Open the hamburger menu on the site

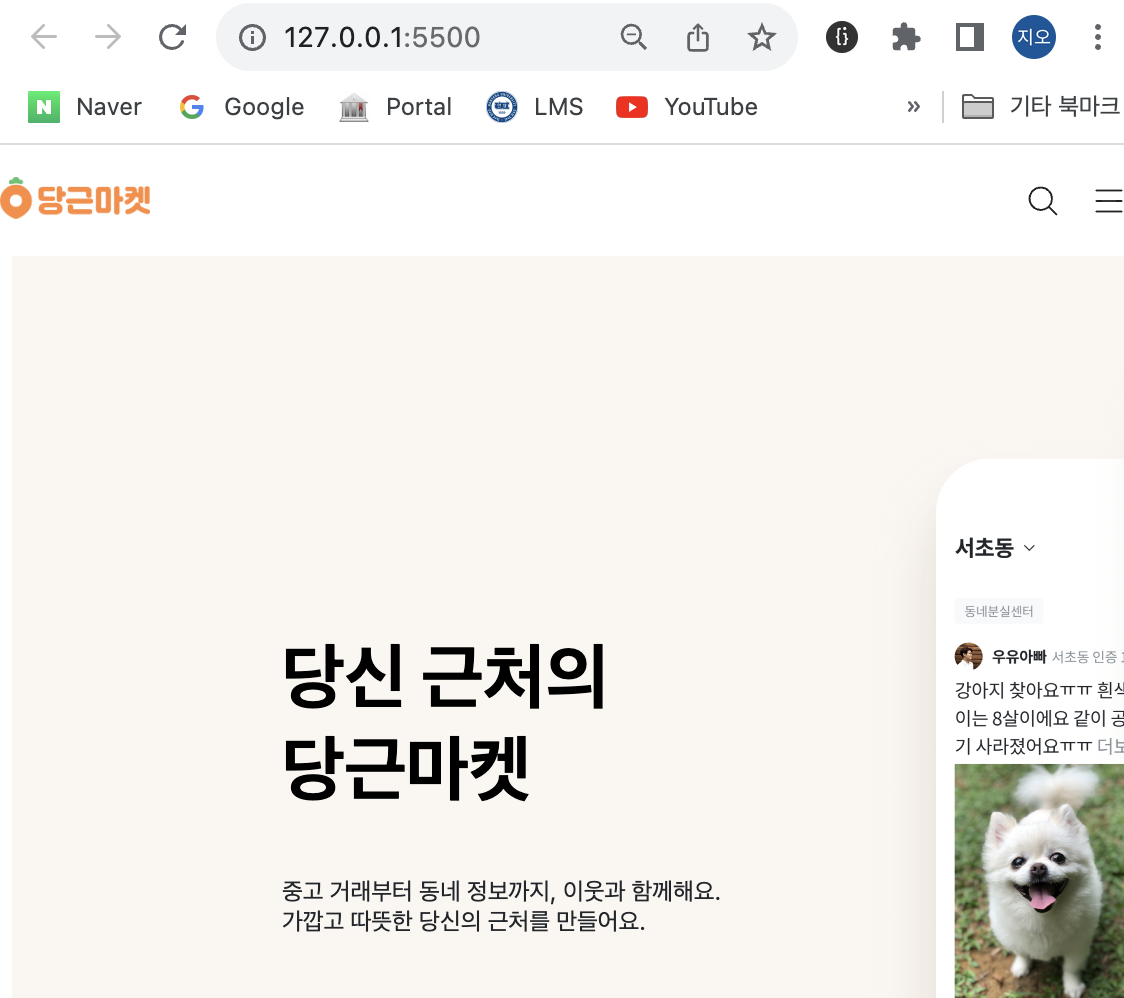1109,201
